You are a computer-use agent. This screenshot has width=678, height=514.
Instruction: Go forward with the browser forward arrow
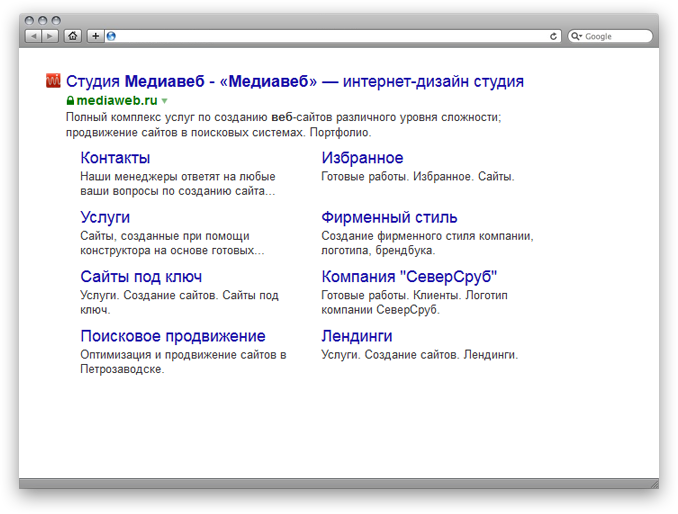[50, 36]
